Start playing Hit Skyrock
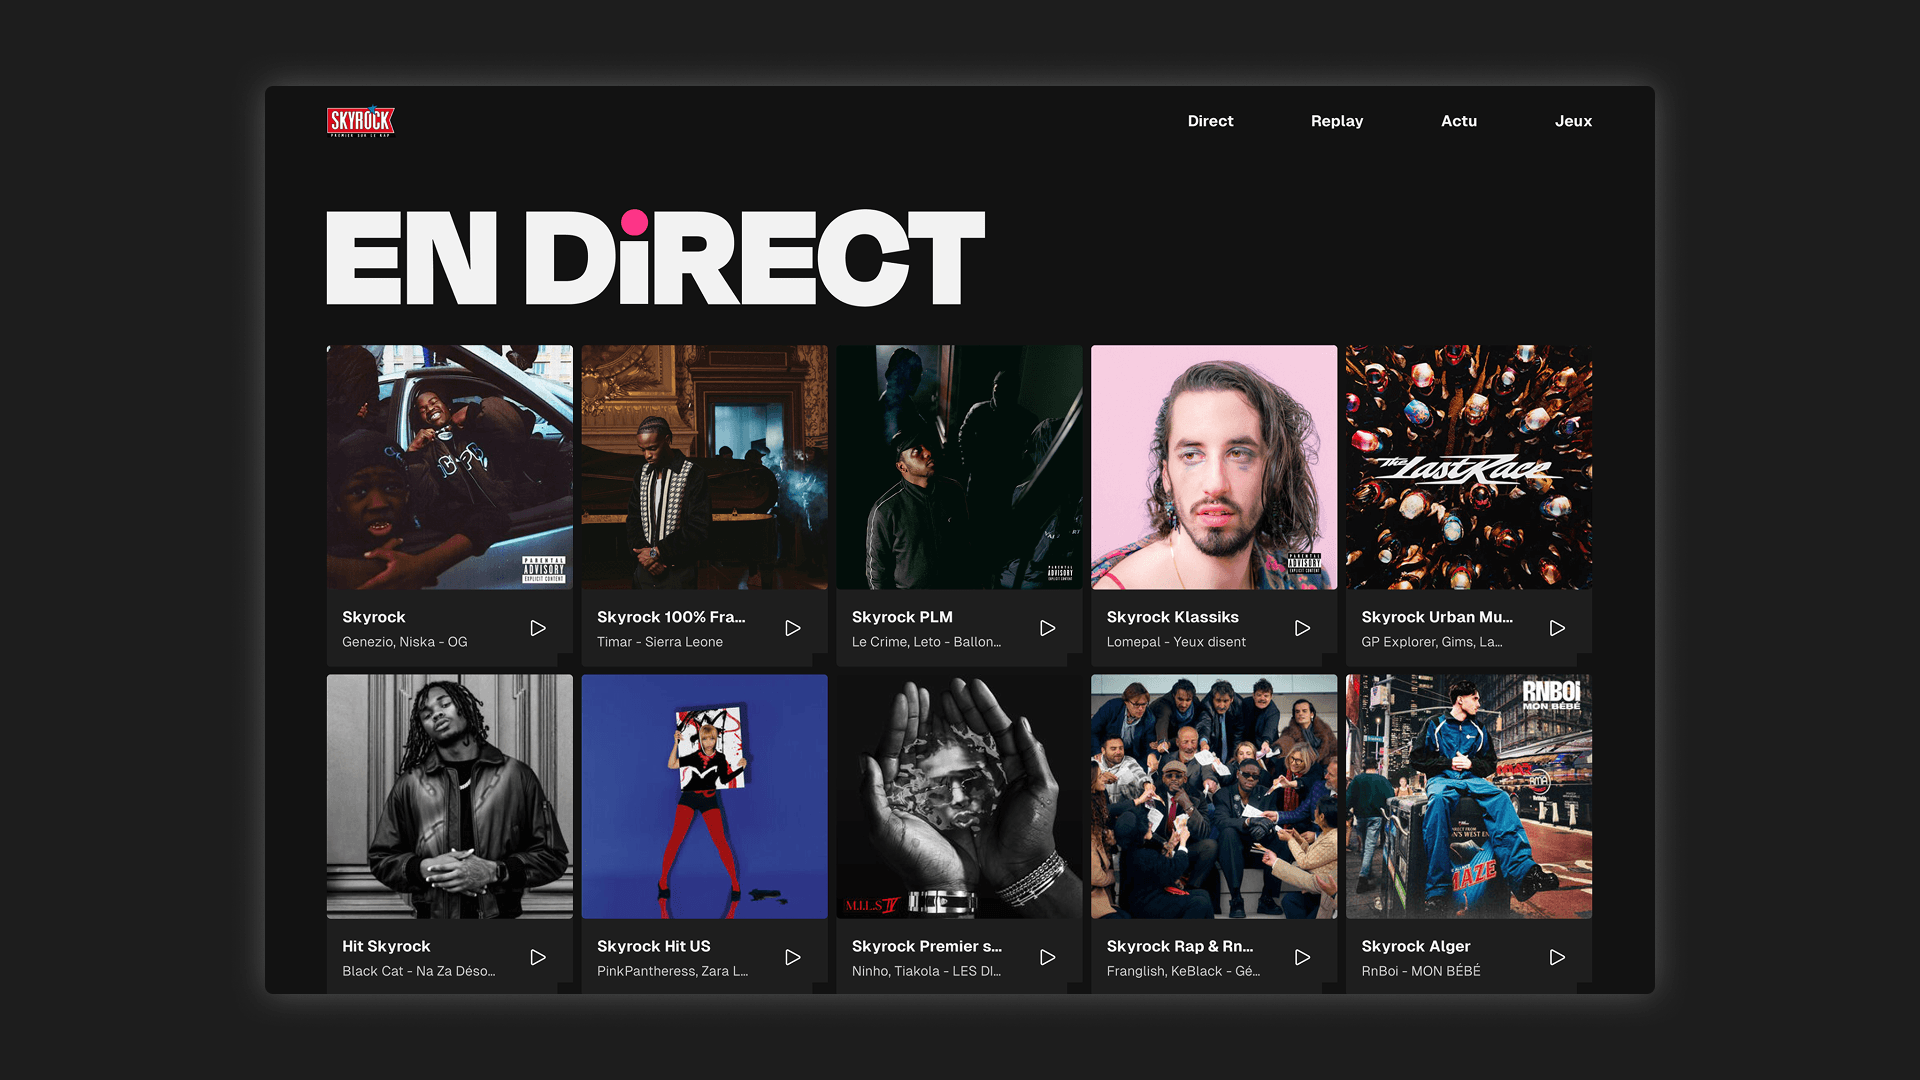Viewport: 1920px width, 1080px height. (538, 957)
